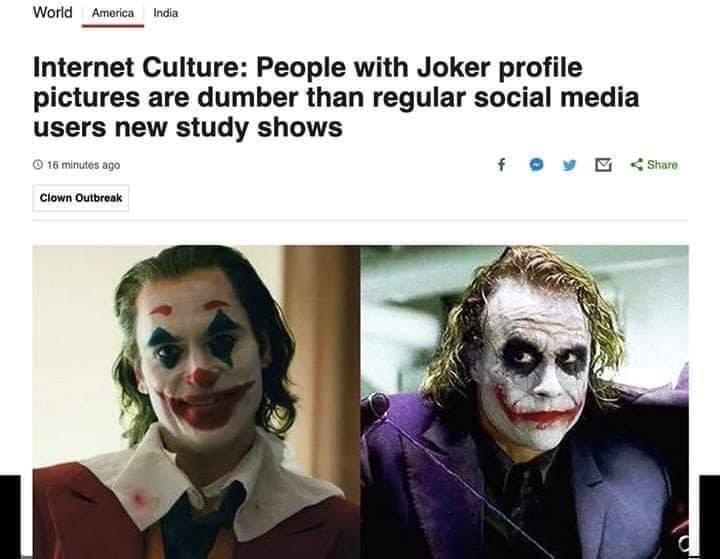Send article via Messenger icon
The image size is (720, 559).
pyautogui.click(x=535, y=165)
